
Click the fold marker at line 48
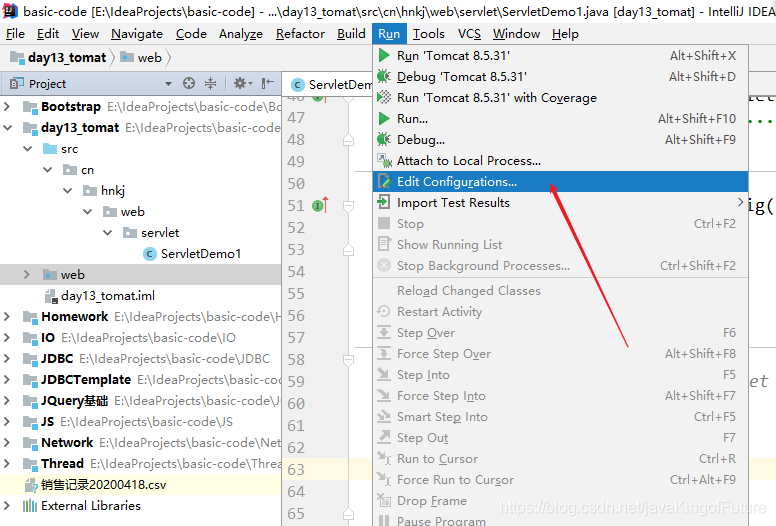coord(348,141)
